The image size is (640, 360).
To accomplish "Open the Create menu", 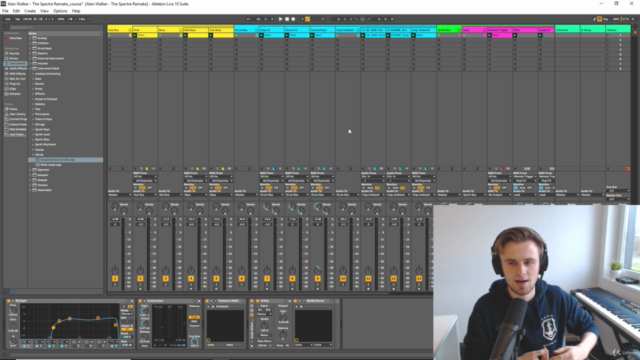I will (30, 11).
